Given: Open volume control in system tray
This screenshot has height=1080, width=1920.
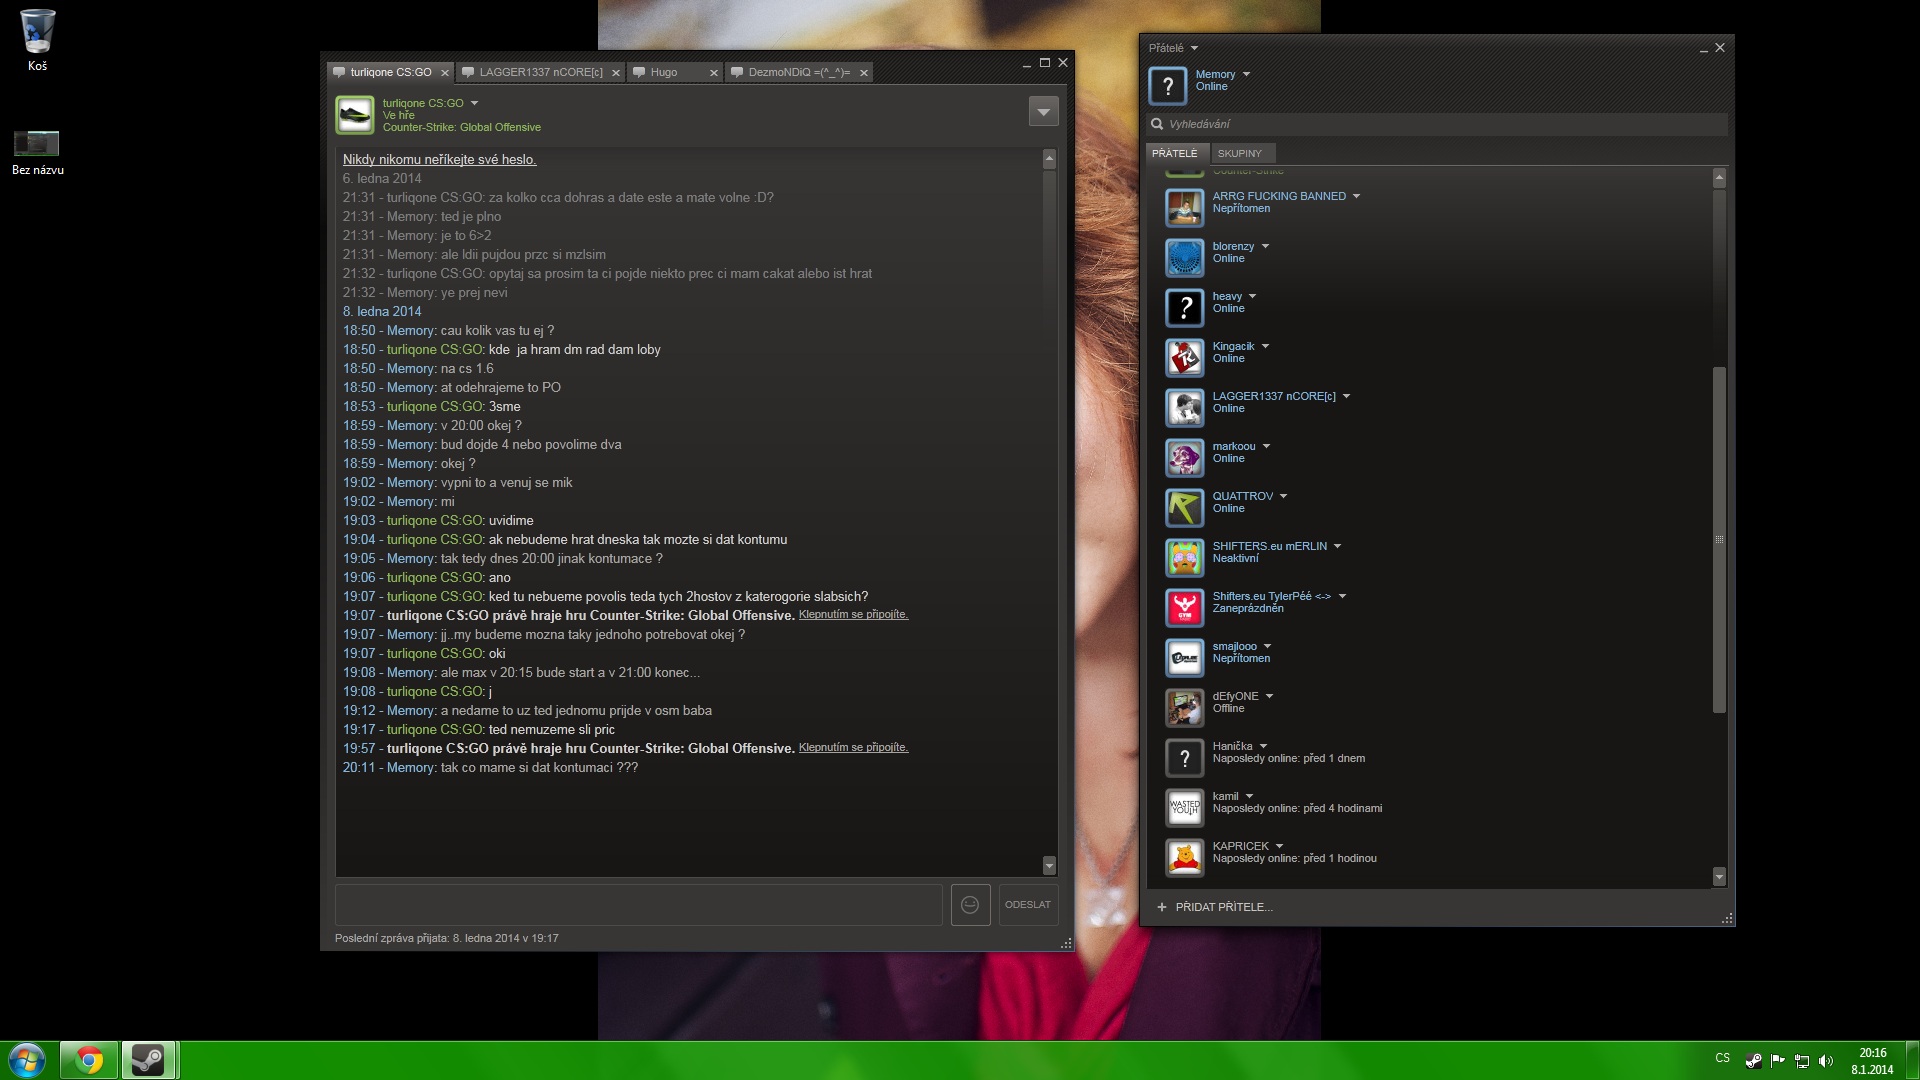Looking at the screenshot, I should [x=1826, y=1060].
